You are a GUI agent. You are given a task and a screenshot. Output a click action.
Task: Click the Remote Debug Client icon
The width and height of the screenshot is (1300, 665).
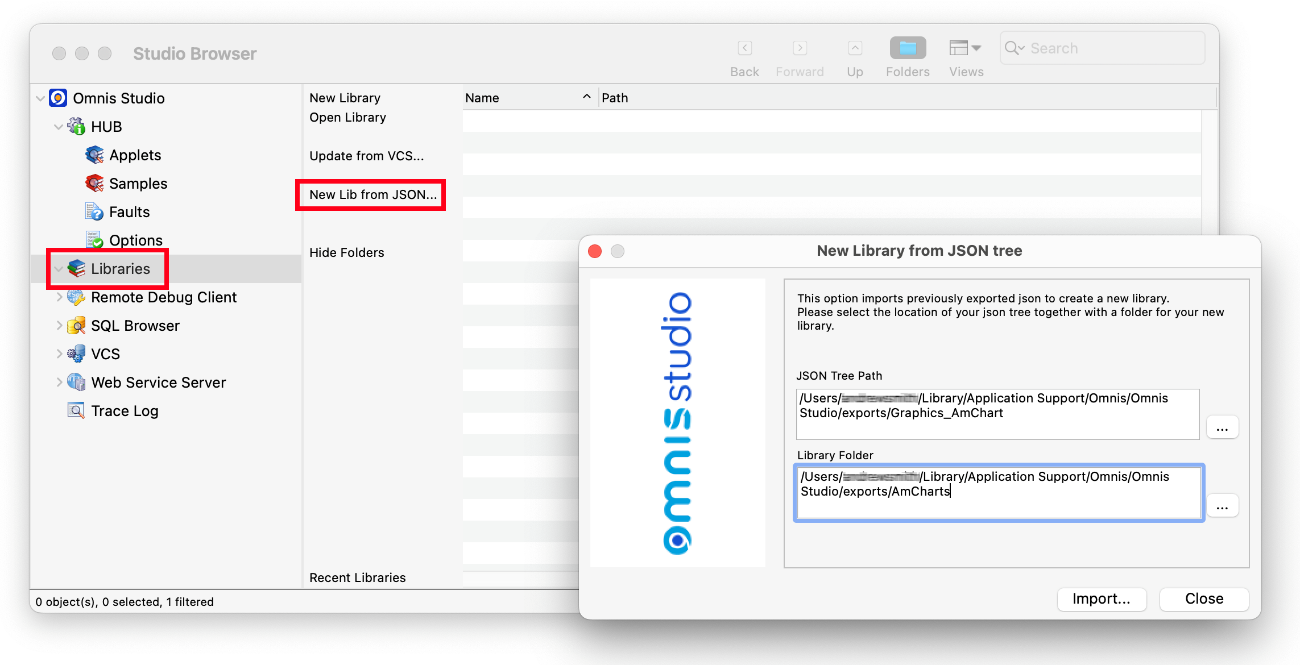(x=76, y=297)
